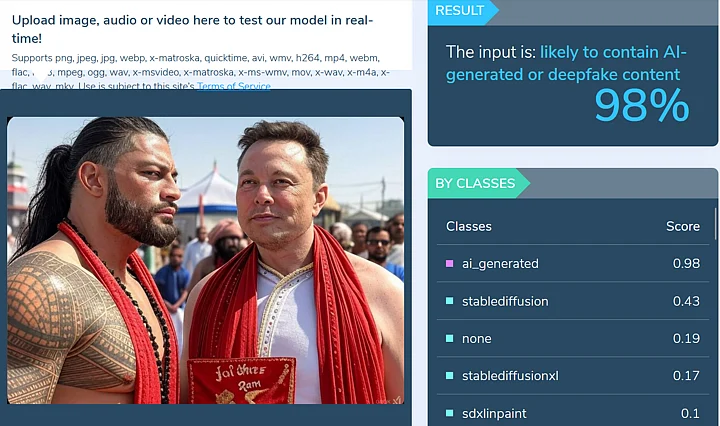Image resolution: width=720 pixels, height=426 pixels.
Task: Click the ai_generated class row label
Action: point(500,263)
